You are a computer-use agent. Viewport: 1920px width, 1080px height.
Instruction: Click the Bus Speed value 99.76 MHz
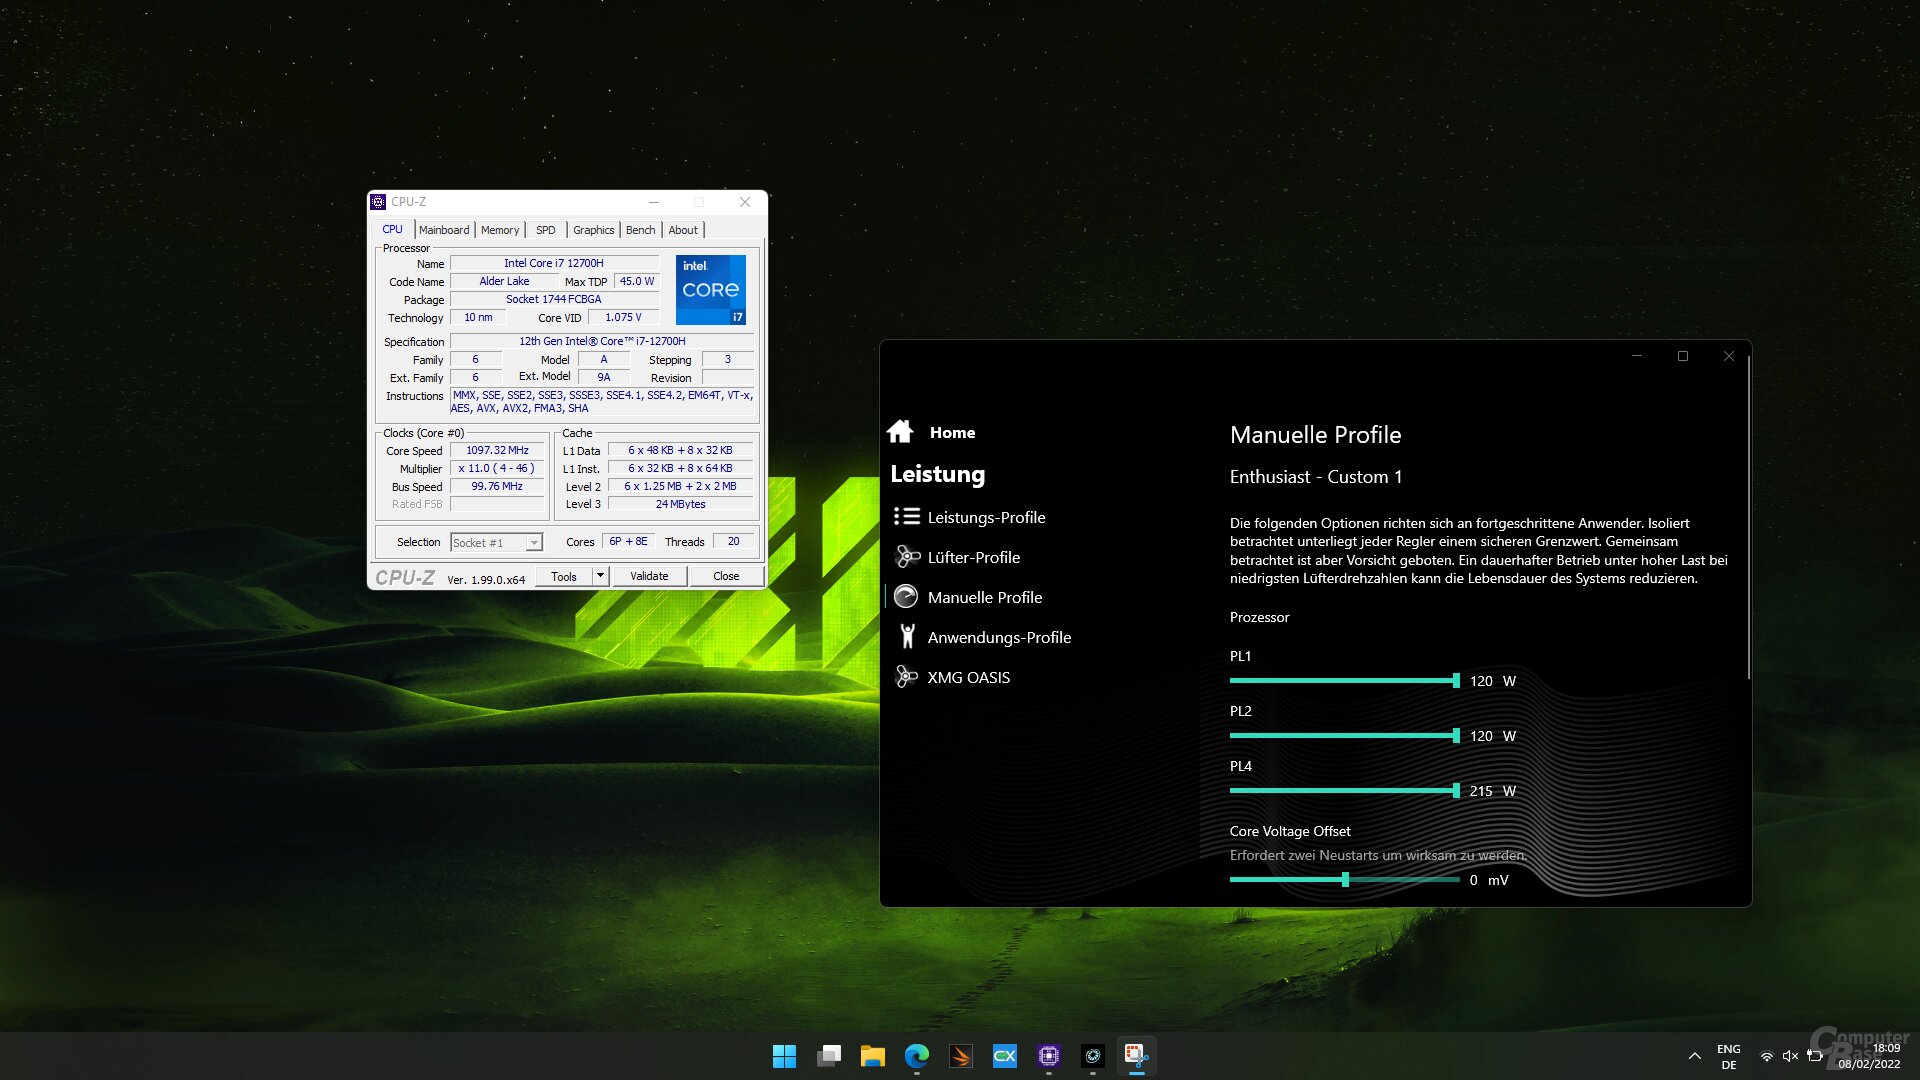pos(497,486)
